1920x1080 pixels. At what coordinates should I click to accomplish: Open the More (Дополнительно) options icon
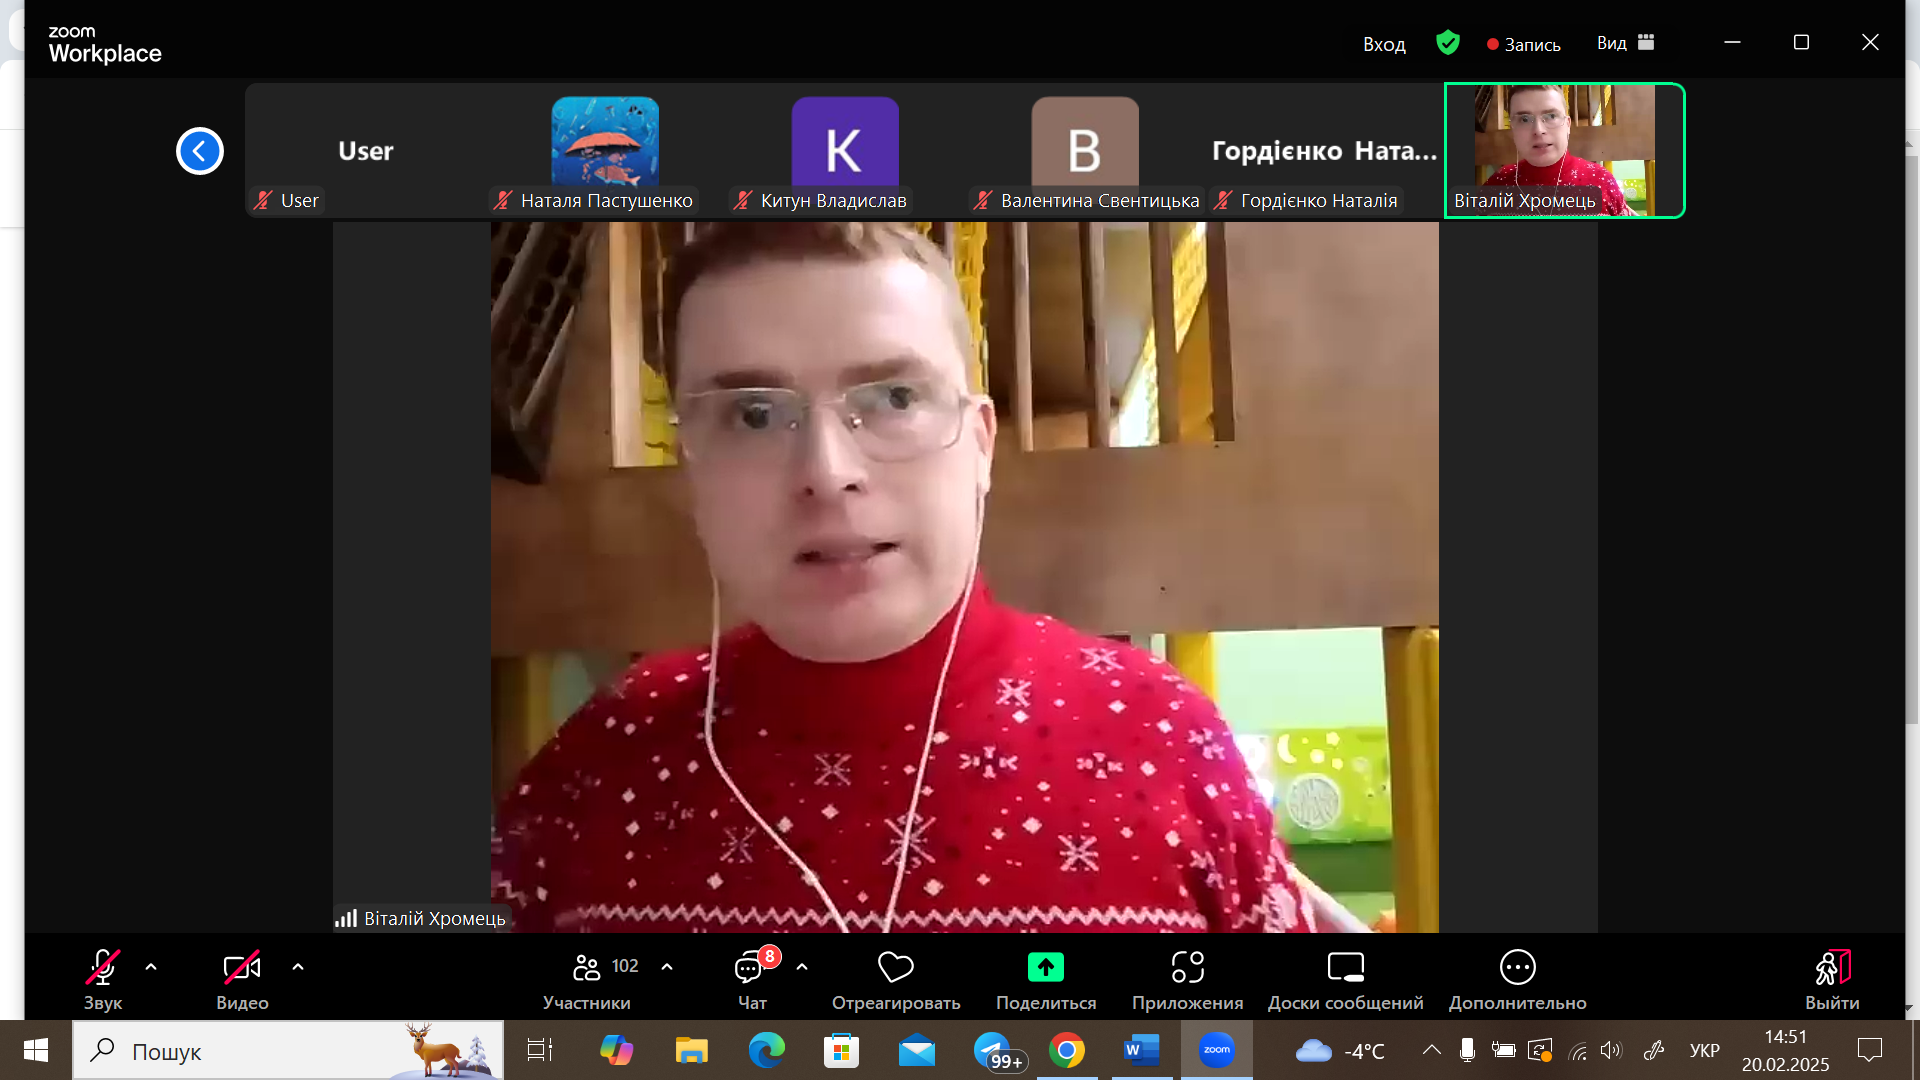(1517, 967)
